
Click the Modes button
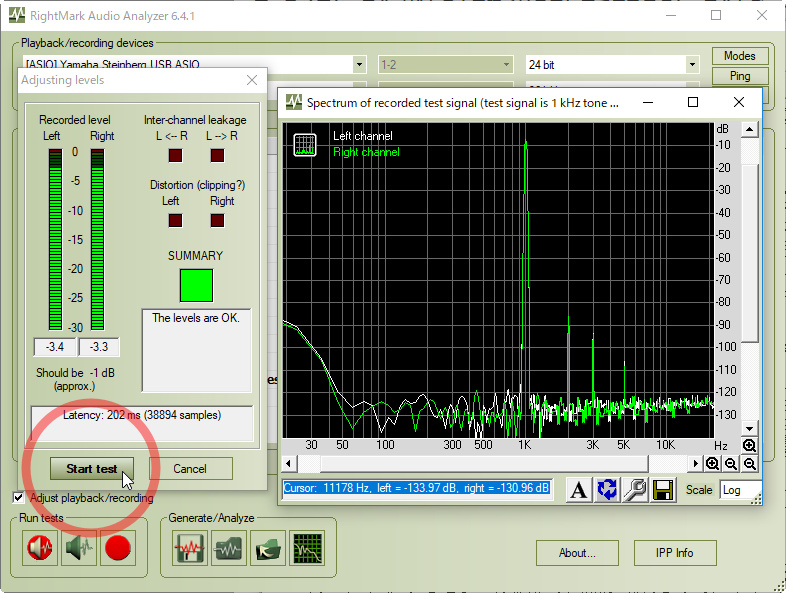tap(740, 56)
